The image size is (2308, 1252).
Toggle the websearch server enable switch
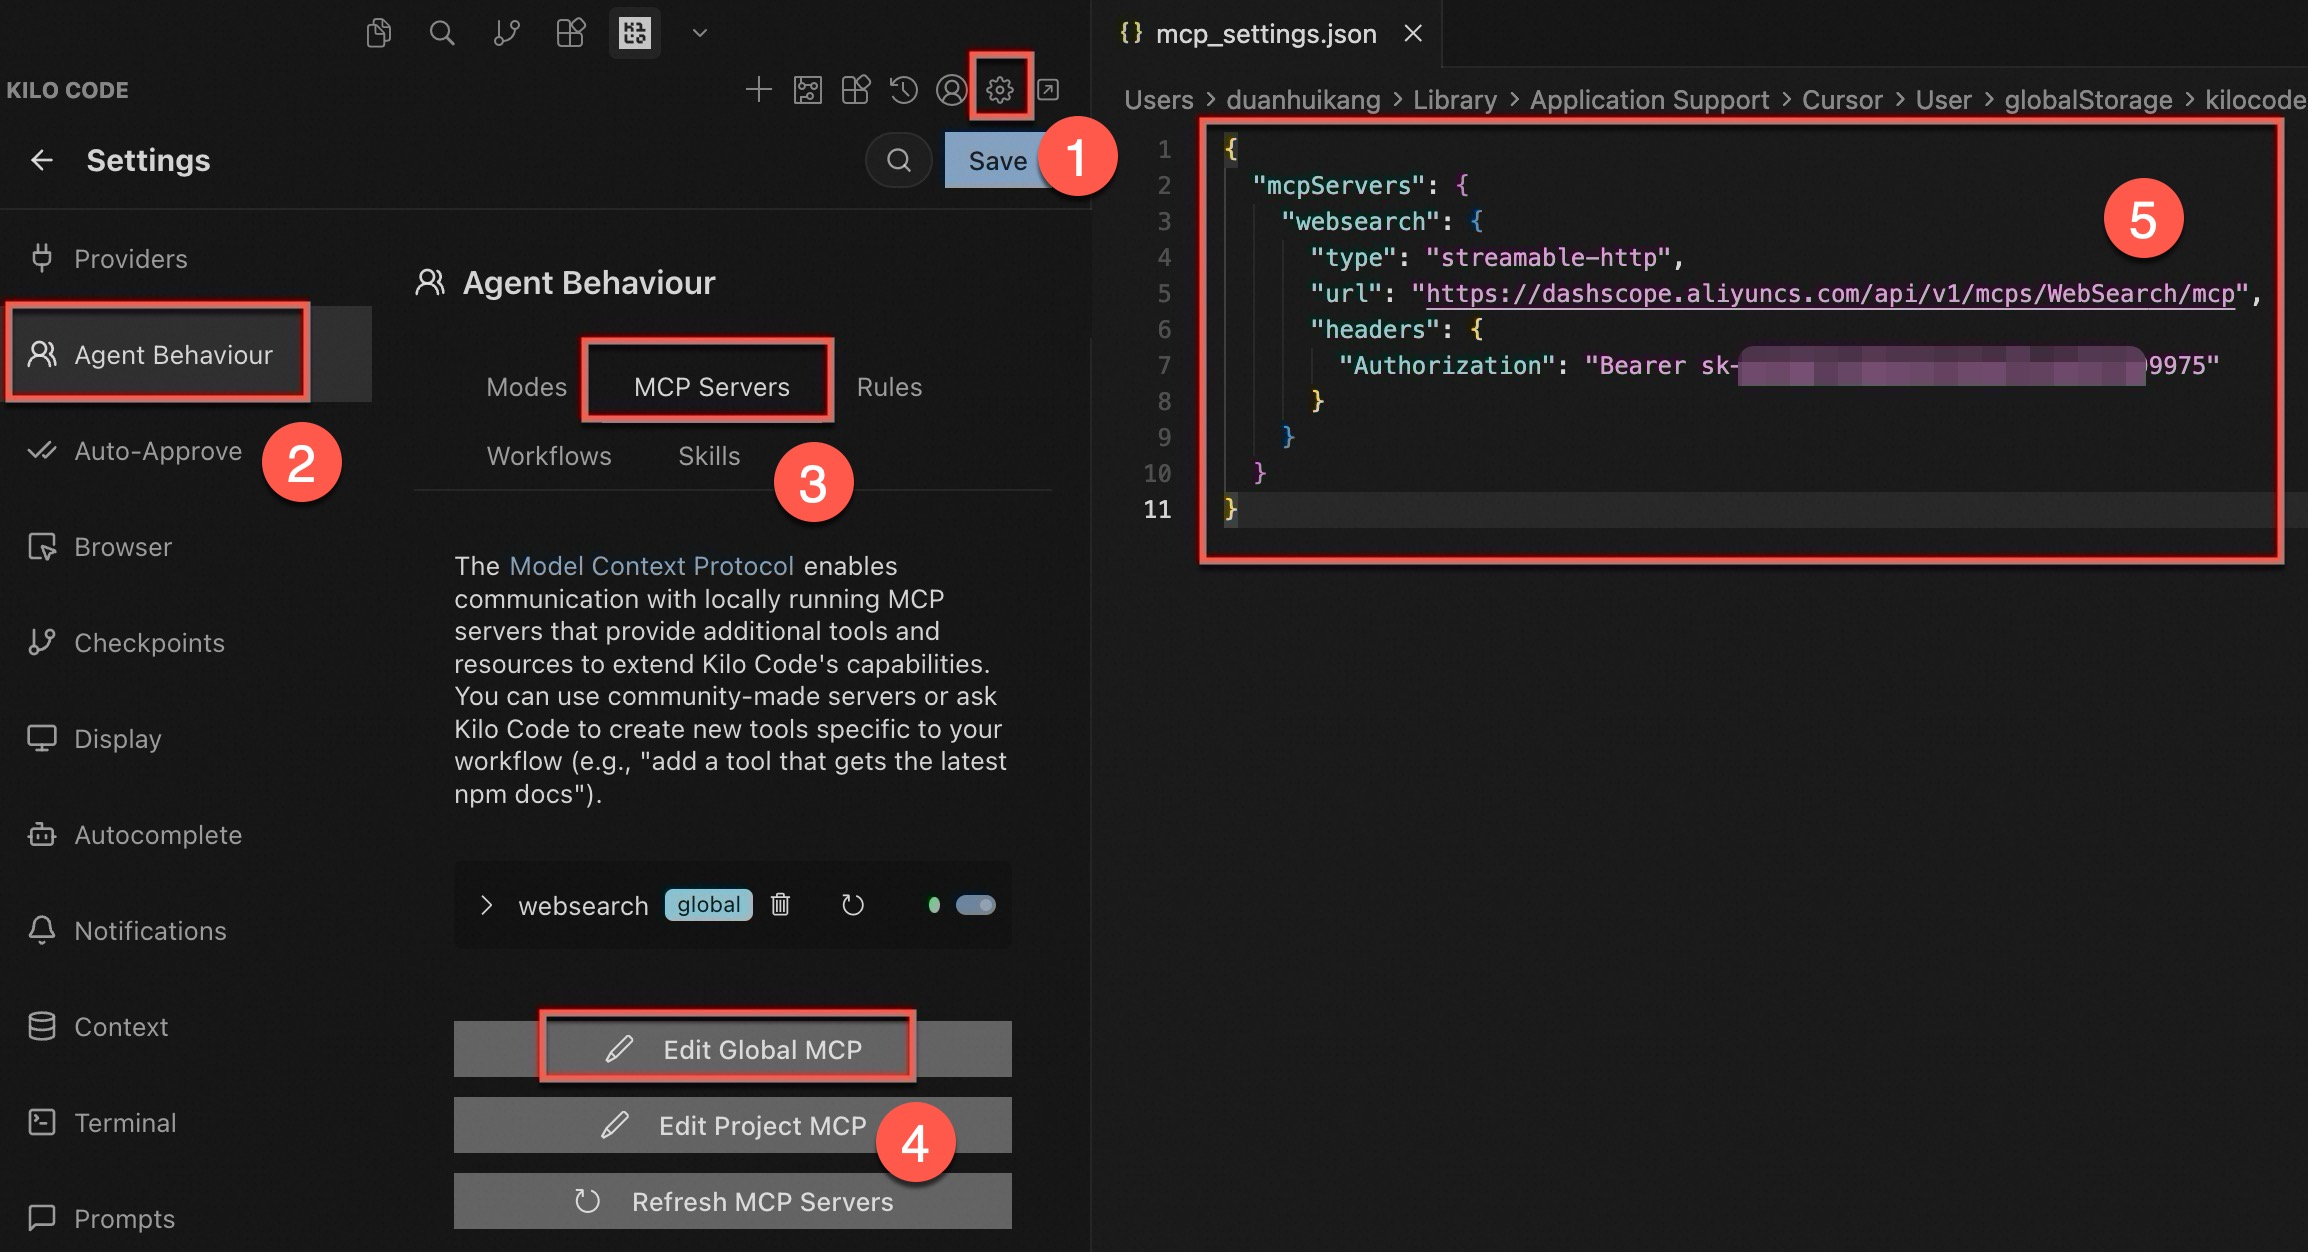975,905
